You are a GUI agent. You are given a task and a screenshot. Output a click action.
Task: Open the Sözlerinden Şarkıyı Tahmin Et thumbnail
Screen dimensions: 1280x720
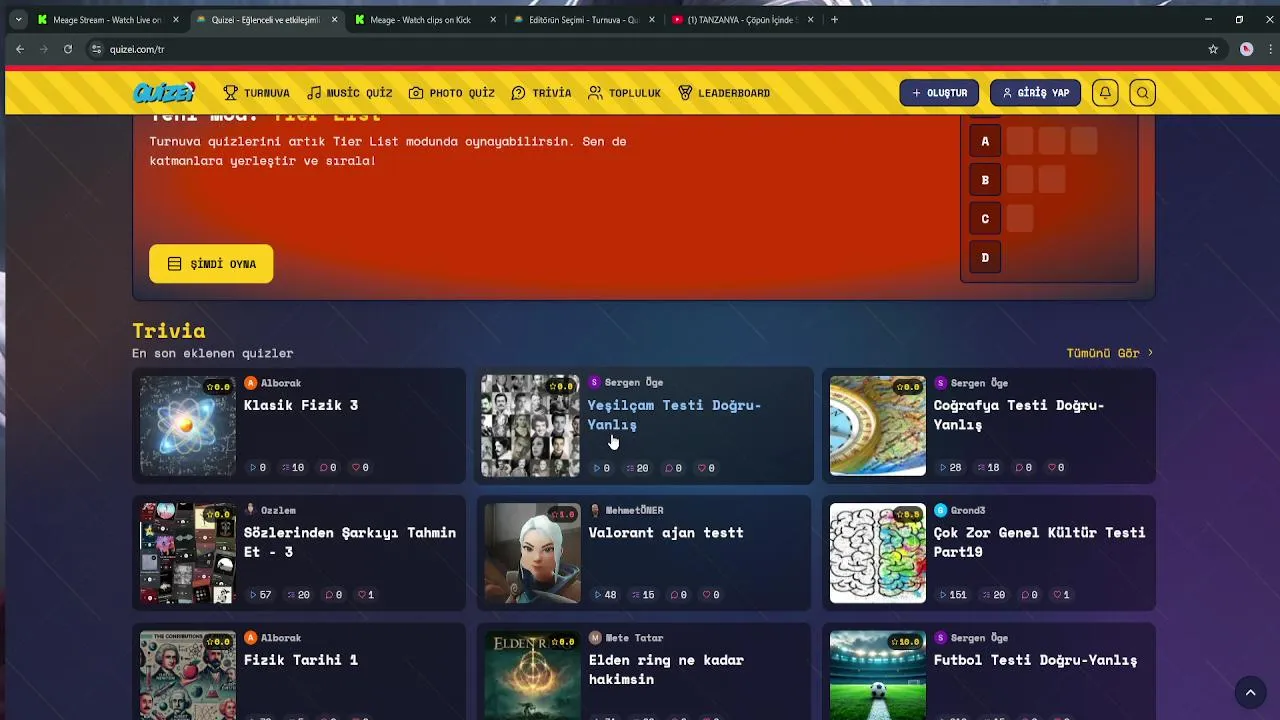click(187, 553)
